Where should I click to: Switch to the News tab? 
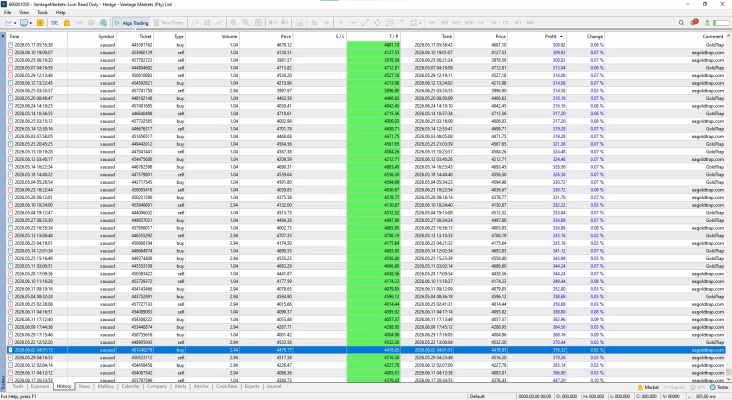point(84,386)
